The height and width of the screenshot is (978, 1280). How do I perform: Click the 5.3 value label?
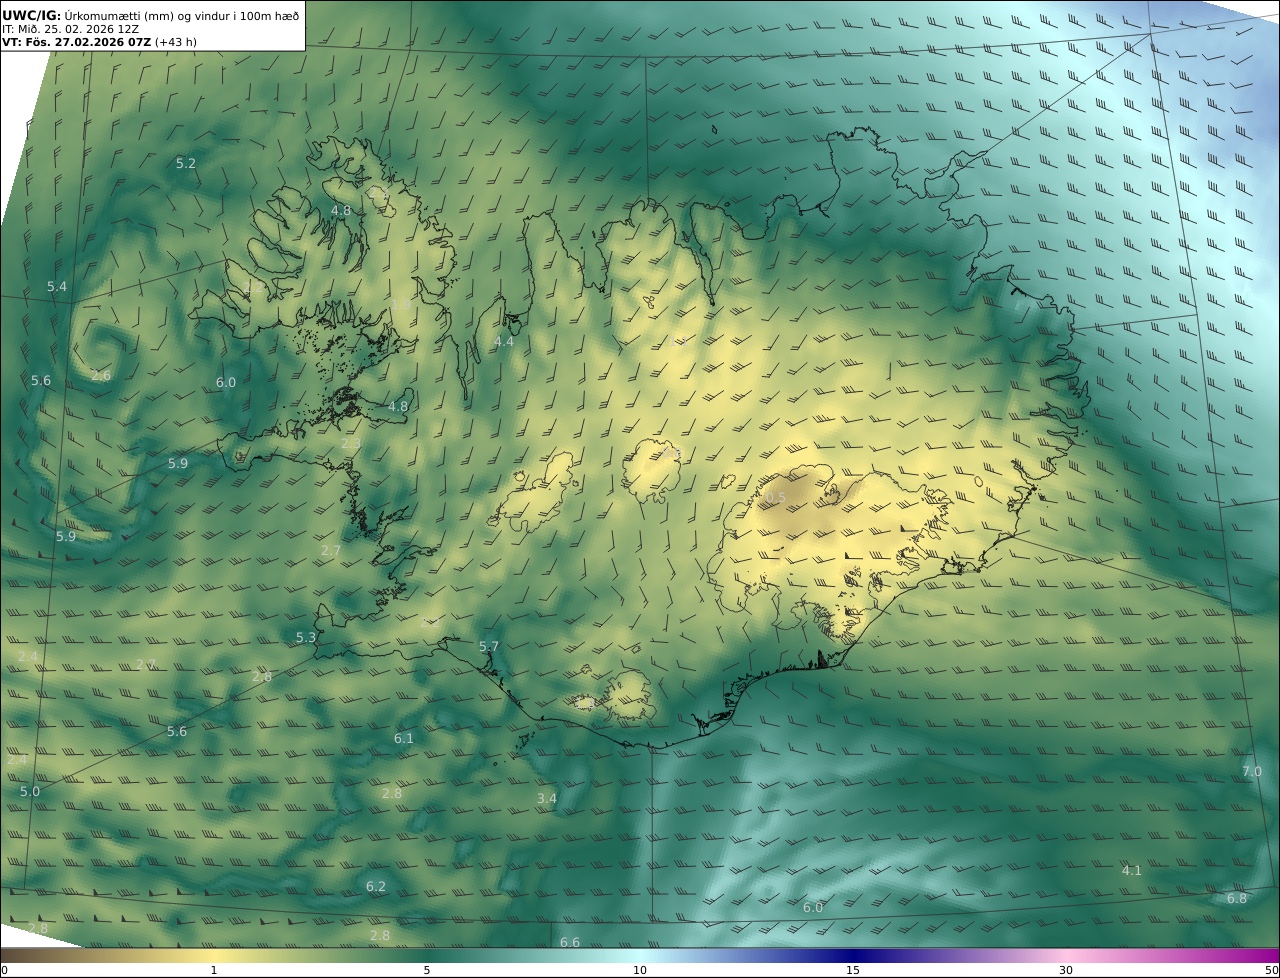coord(306,638)
